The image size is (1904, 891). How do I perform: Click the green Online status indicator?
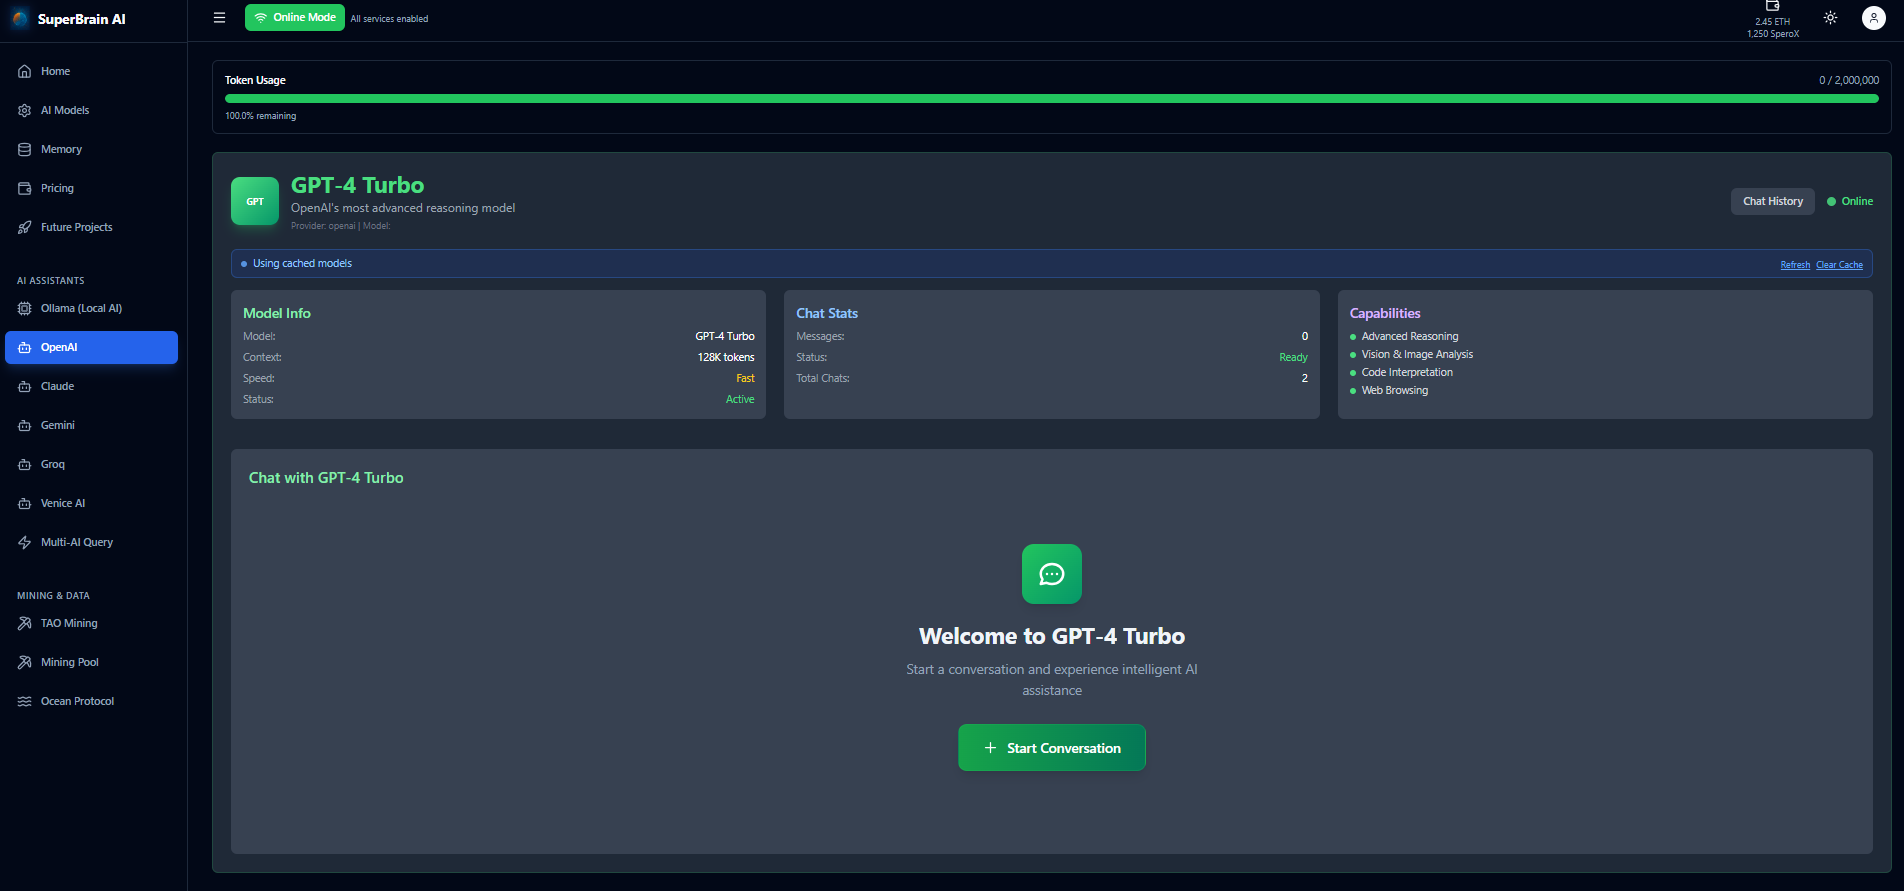click(x=1850, y=202)
